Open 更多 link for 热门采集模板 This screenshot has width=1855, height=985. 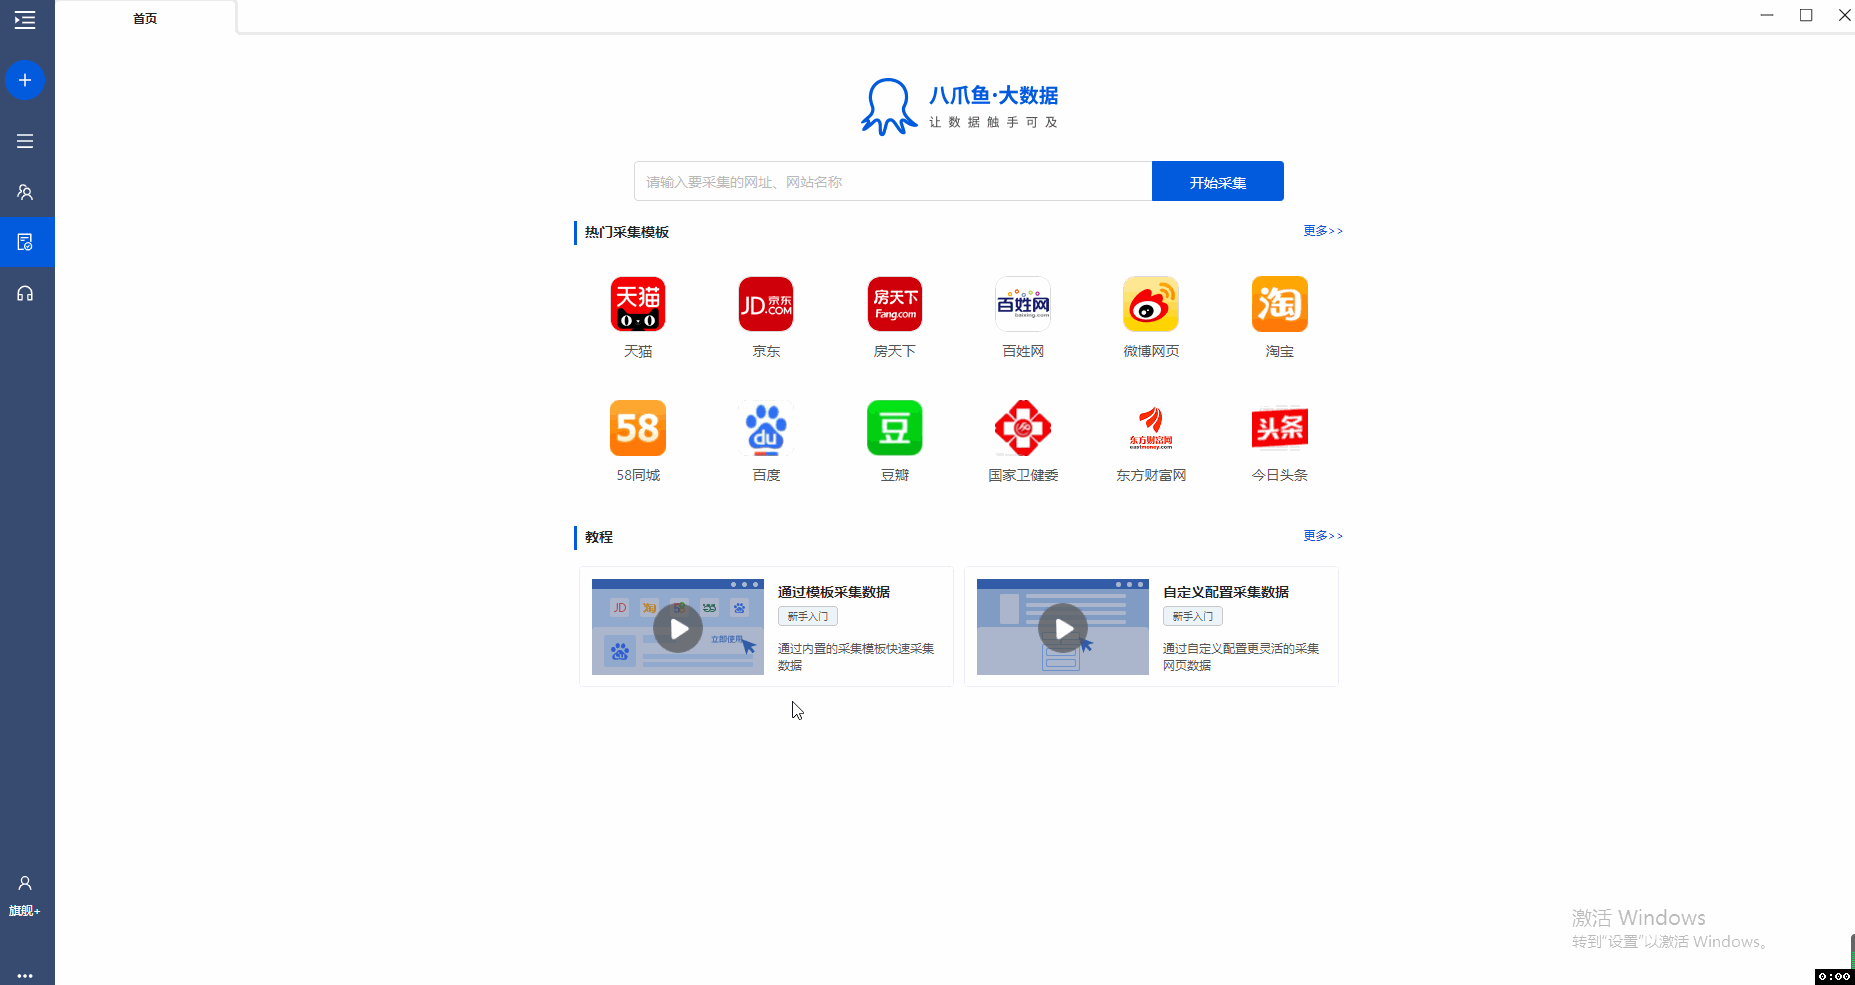[1323, 231]
